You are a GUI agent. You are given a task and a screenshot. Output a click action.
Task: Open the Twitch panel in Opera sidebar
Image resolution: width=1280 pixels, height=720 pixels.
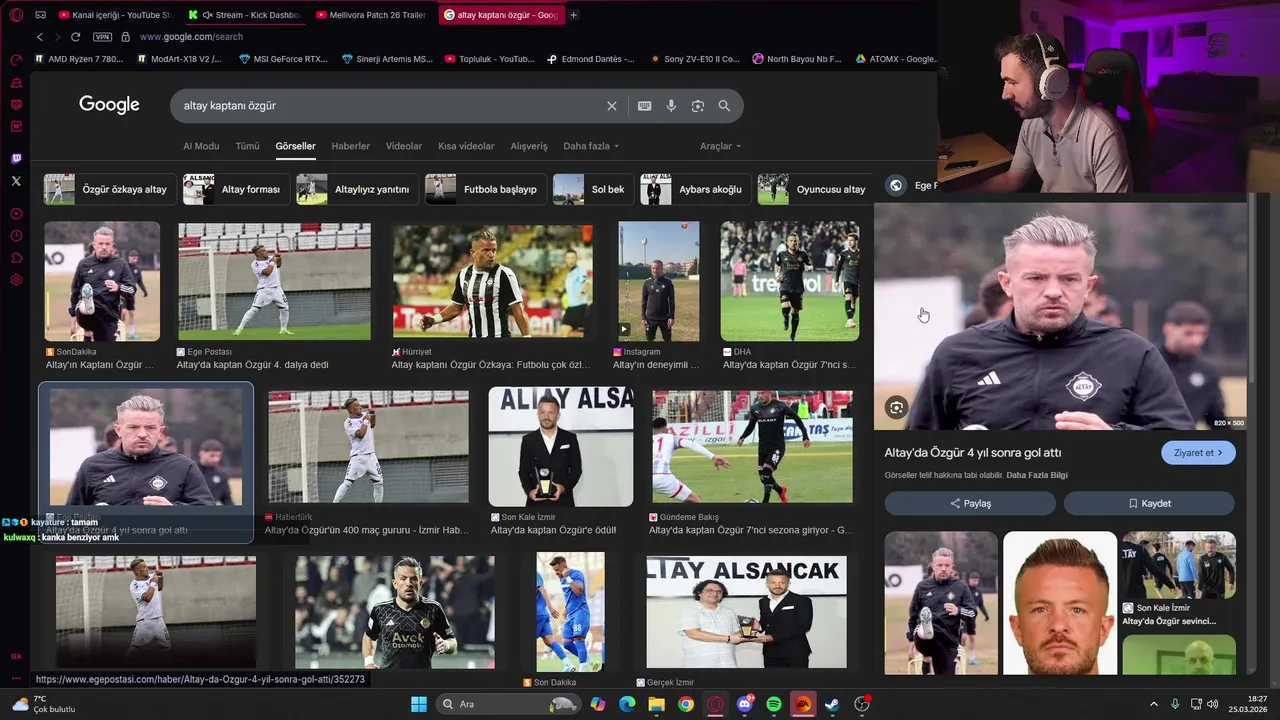[16, 159]
